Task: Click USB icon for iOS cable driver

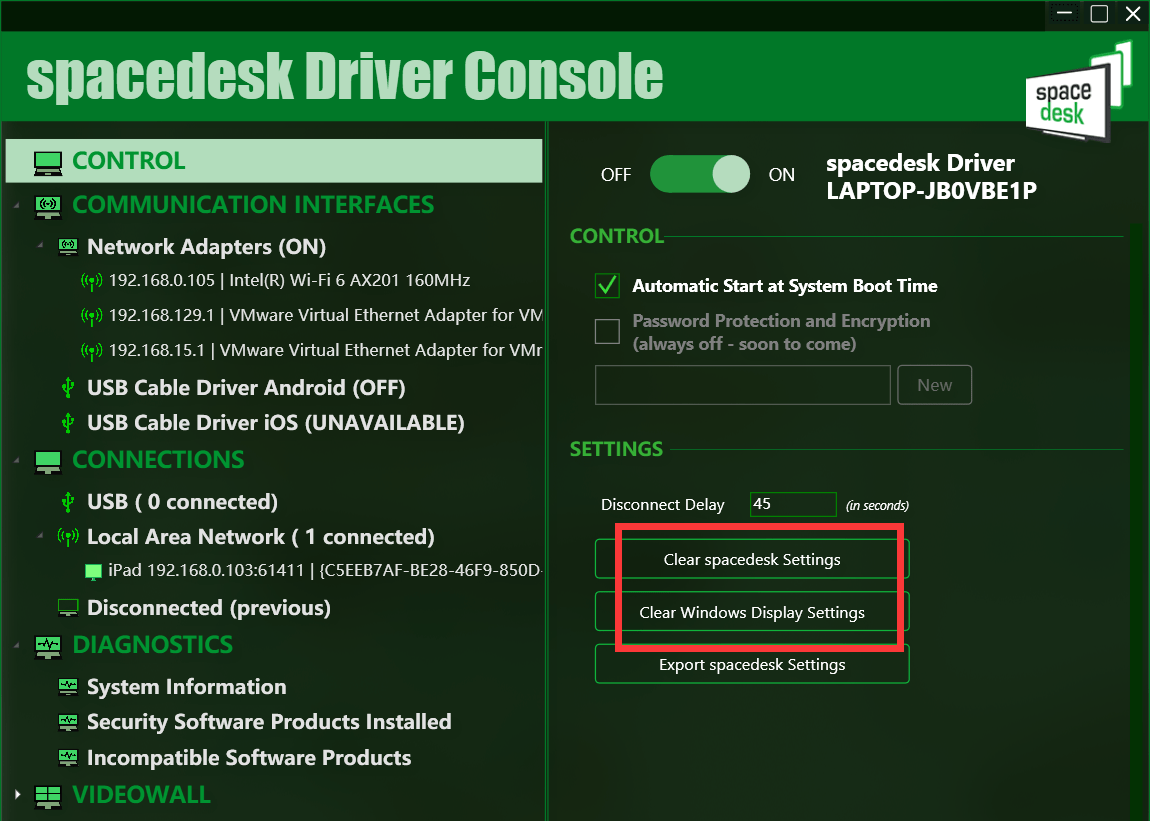Action: [x=68, y=423]
